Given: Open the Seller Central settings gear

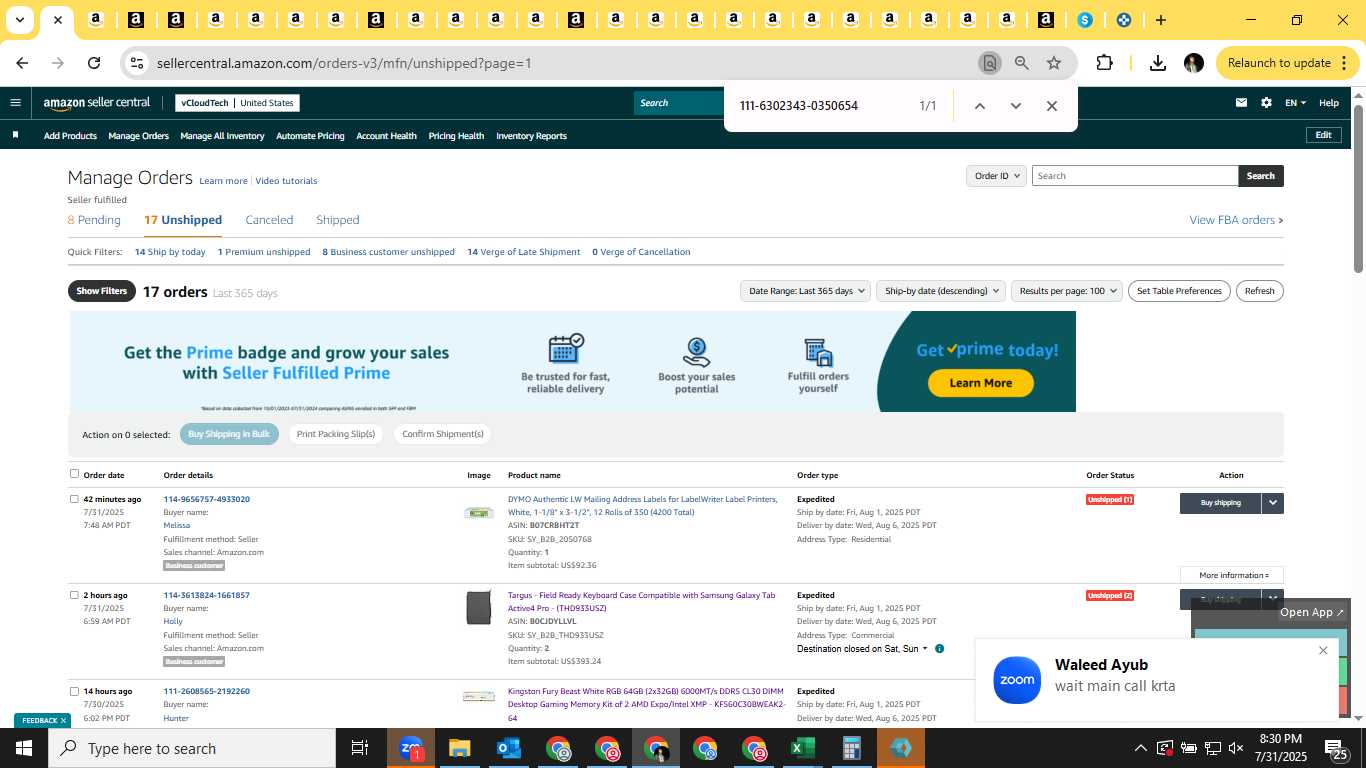Looking at the screenshot, I should pos(1266,102).
